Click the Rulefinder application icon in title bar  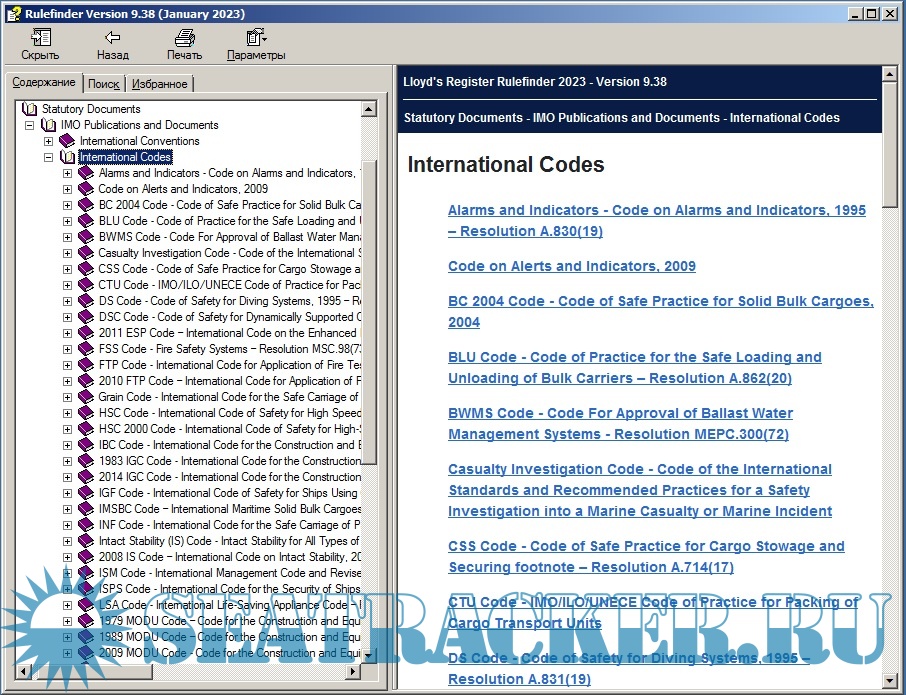pyautogui.click(x=13, y=13)
